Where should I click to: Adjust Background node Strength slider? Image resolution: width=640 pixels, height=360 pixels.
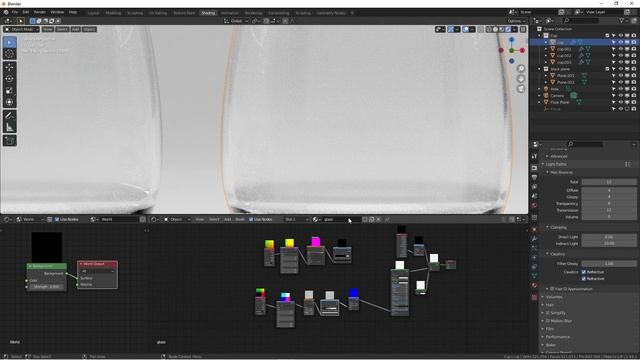pyautogui.click(x=47, y=287)
